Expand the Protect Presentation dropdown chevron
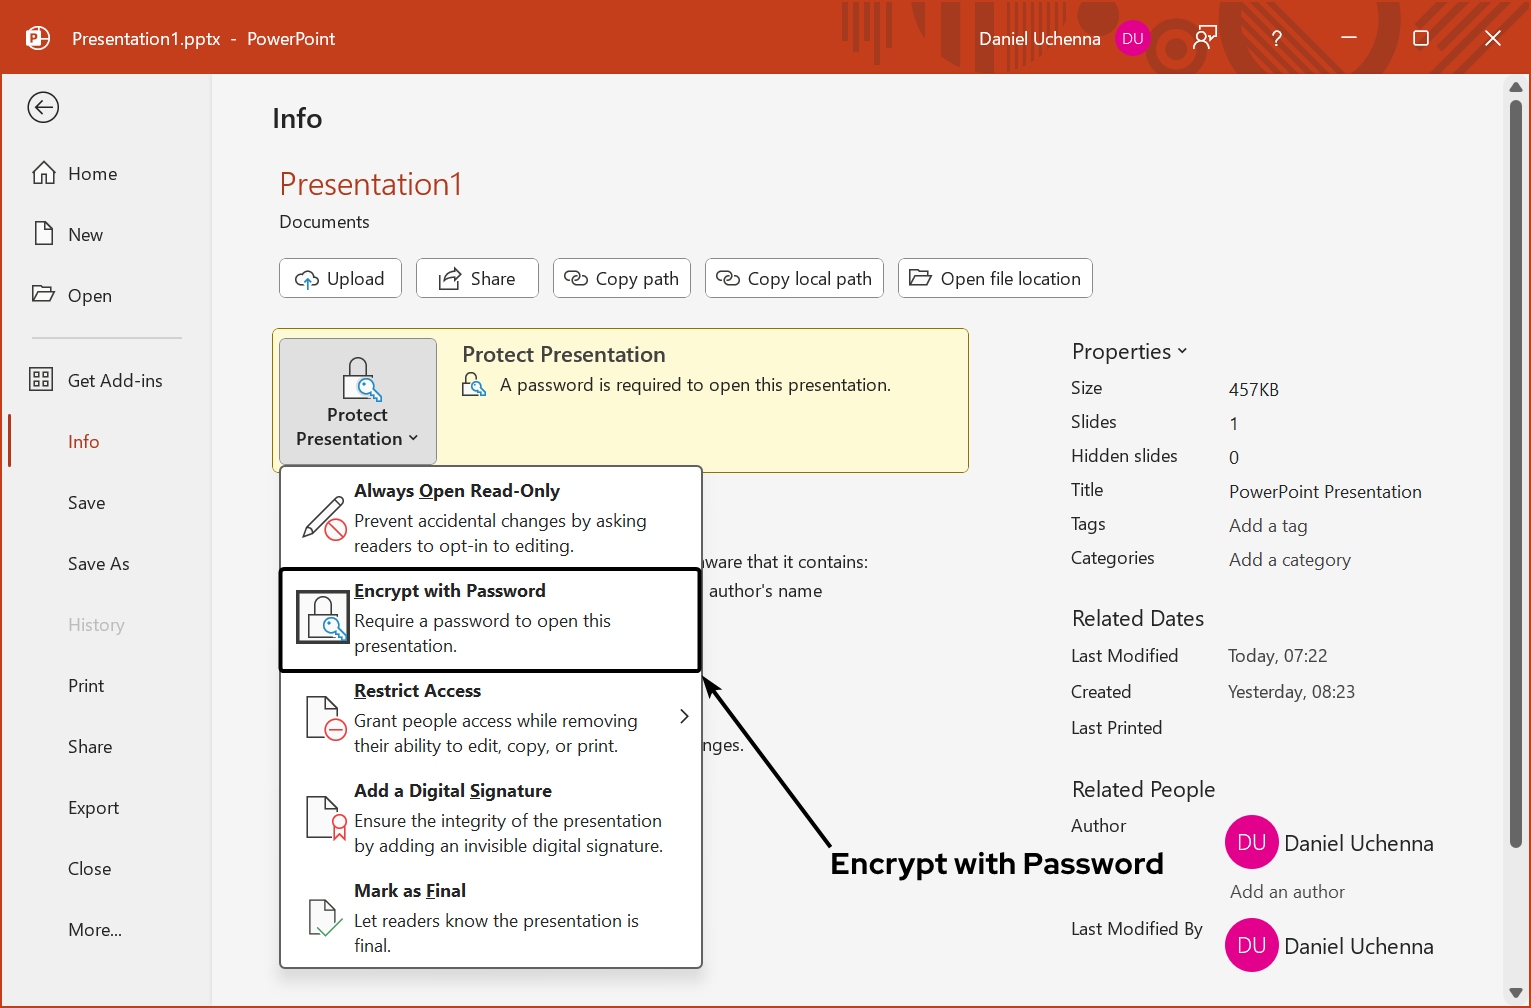The image size is (1531, 1008). coord(414,438)
